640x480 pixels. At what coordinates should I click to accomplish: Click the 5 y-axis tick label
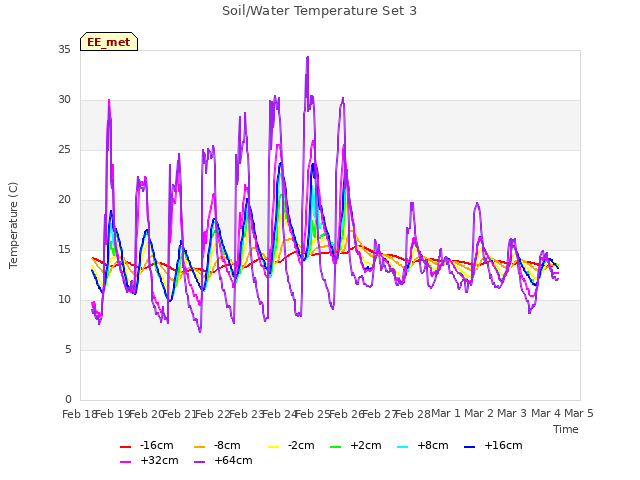[x=68, y=349]
